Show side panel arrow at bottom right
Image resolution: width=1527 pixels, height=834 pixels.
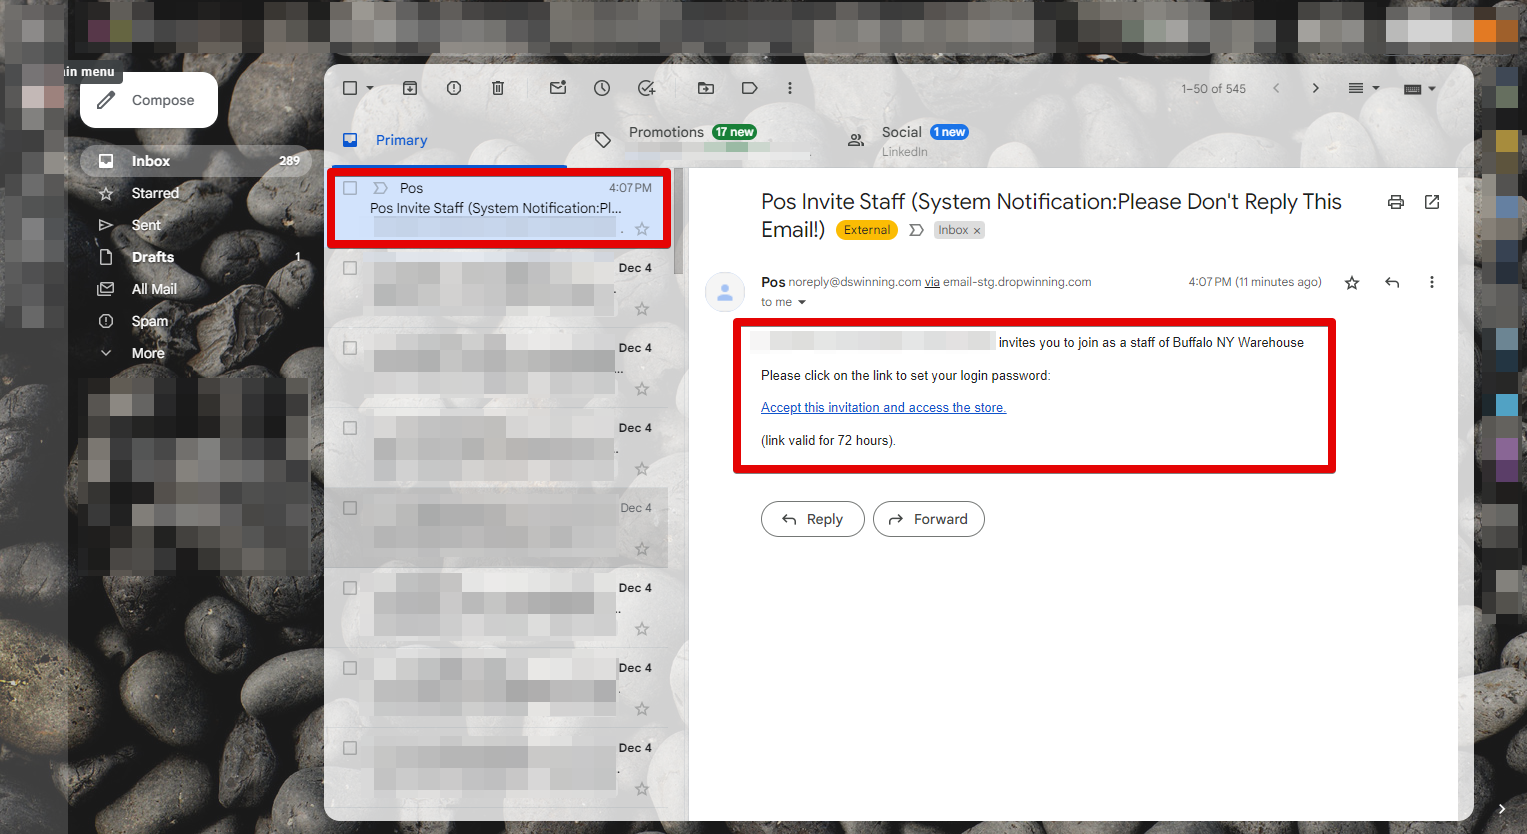click(1501, 809)
